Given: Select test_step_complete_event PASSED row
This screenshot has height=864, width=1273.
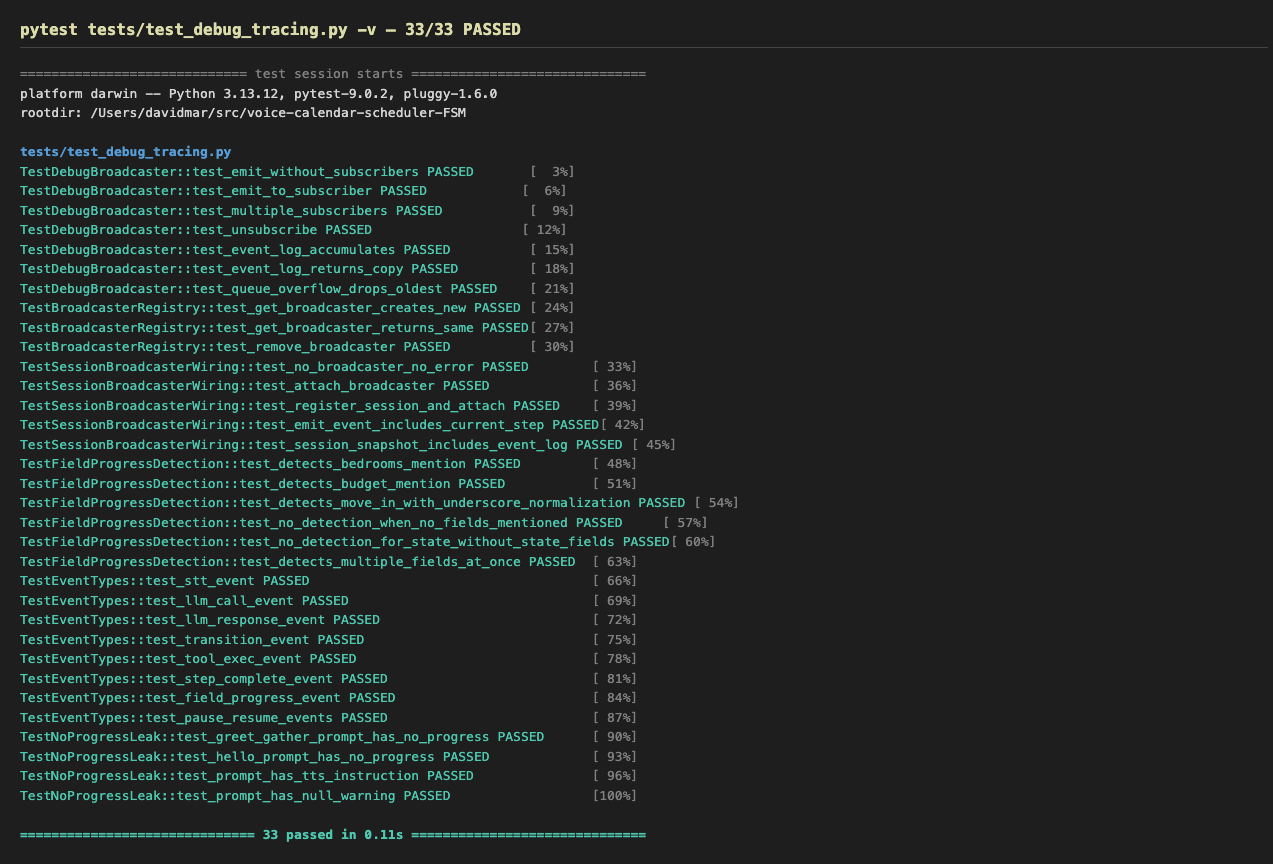Looking at the screenshot, I should click(x=328, y=679).
